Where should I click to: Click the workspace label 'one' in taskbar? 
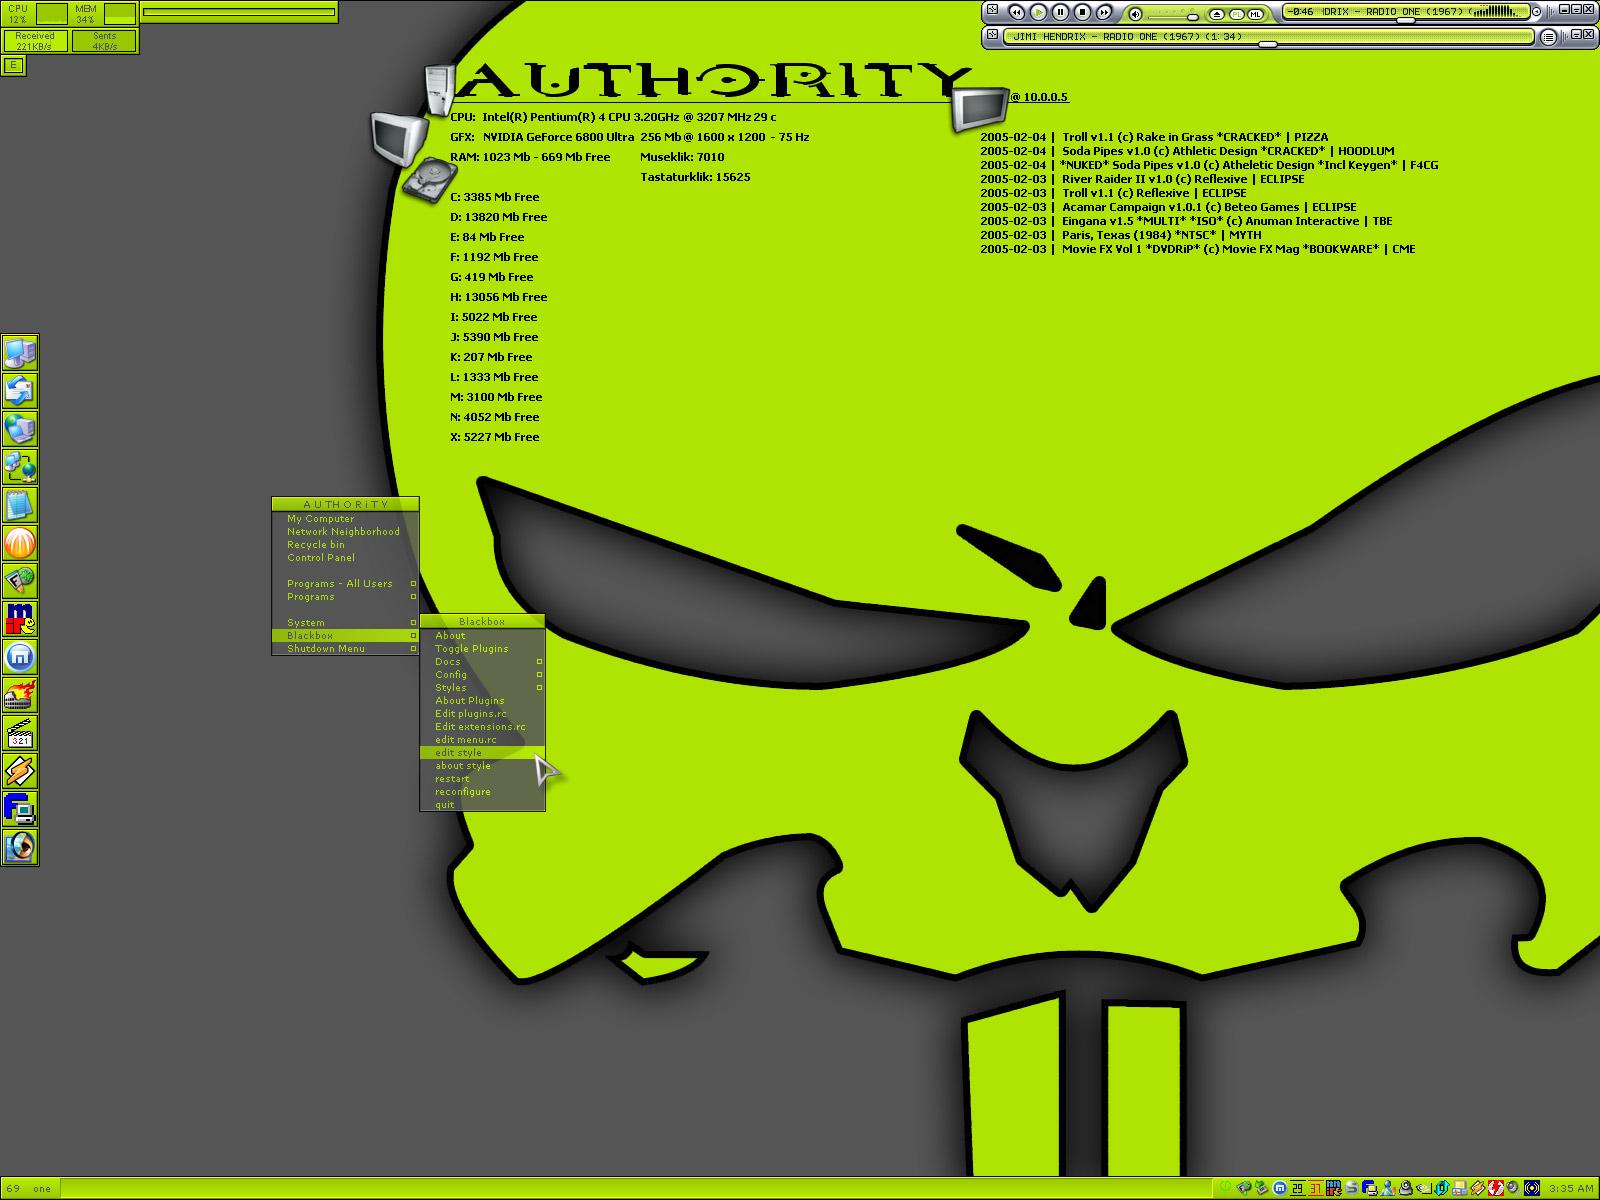[41, 1189]
